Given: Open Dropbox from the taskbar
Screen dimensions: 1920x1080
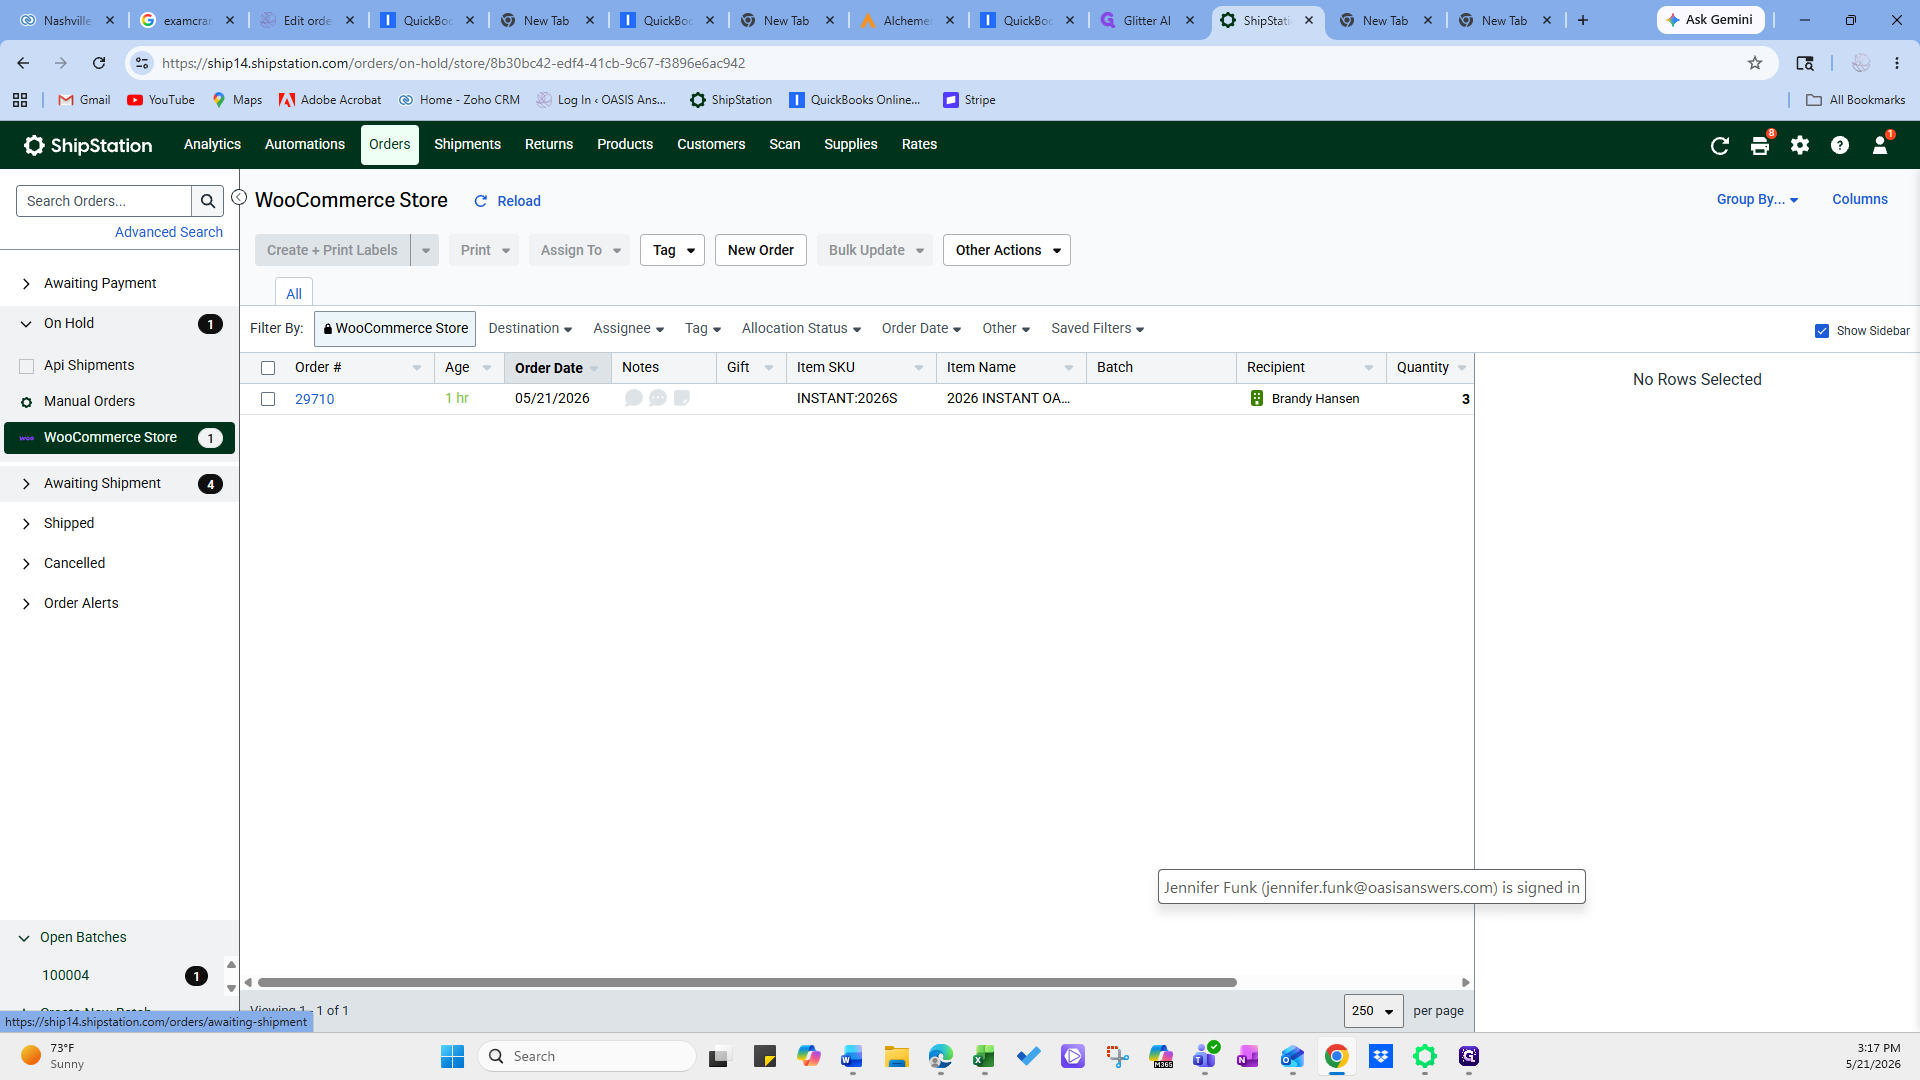Looking at the screenshot, I should (1381, 1056).
